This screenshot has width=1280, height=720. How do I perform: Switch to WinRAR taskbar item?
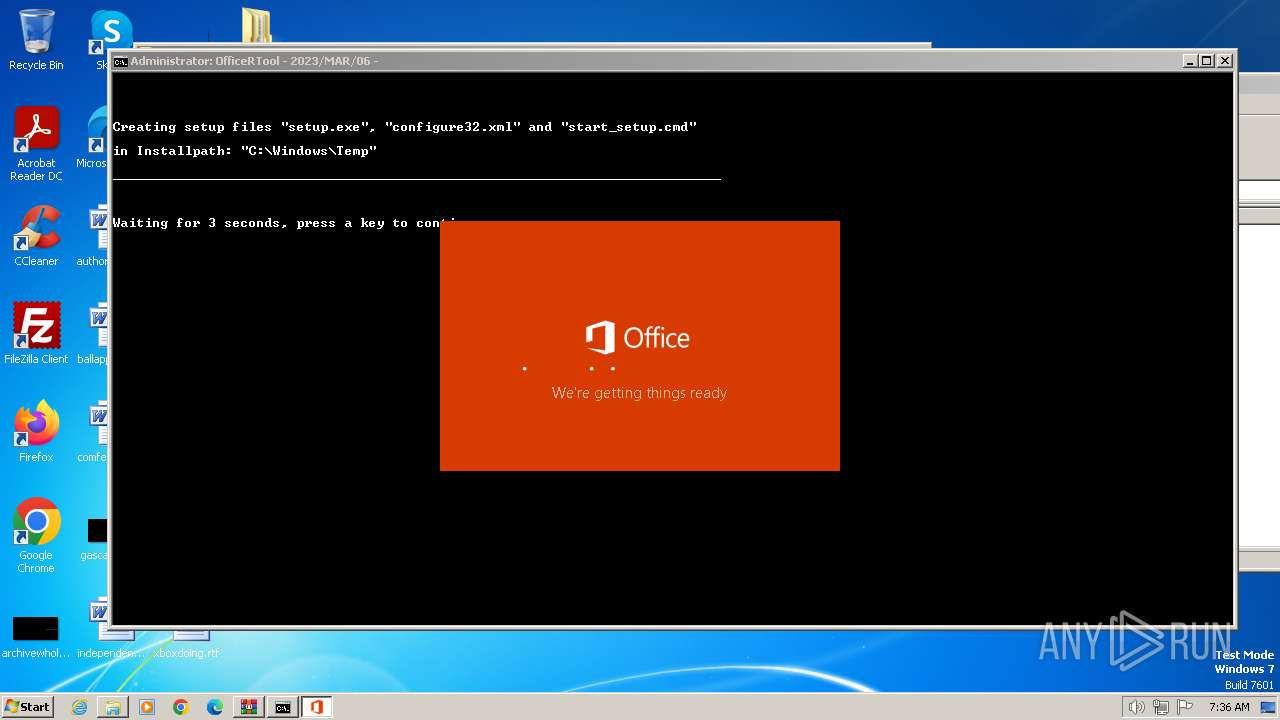point(249,707)
